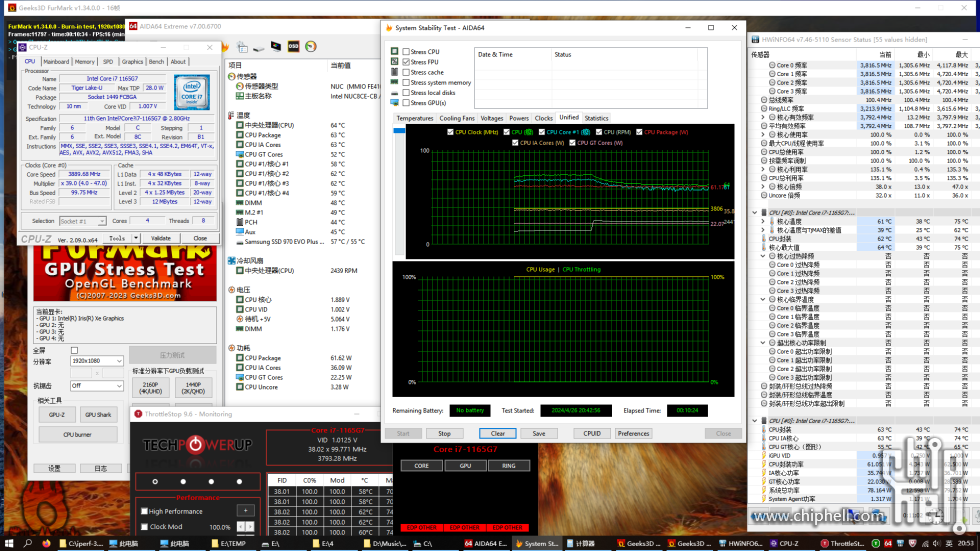The height and width of the screenshot is (551, 980).
Task: Open CPUID from Stability Test
Action: point(592,434)
